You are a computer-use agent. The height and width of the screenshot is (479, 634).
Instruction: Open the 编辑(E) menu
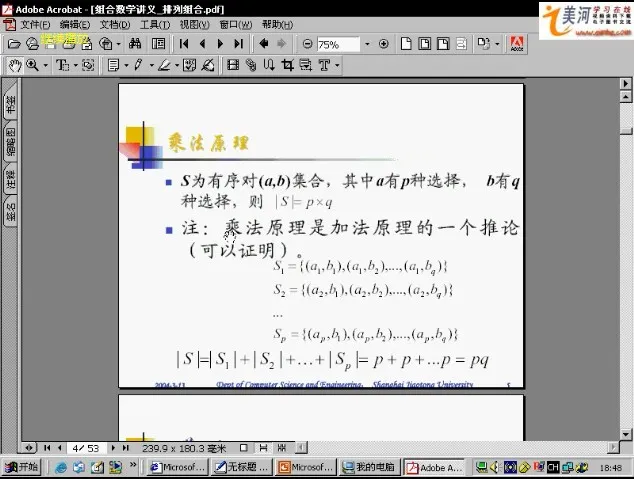[x=75, y=25]
